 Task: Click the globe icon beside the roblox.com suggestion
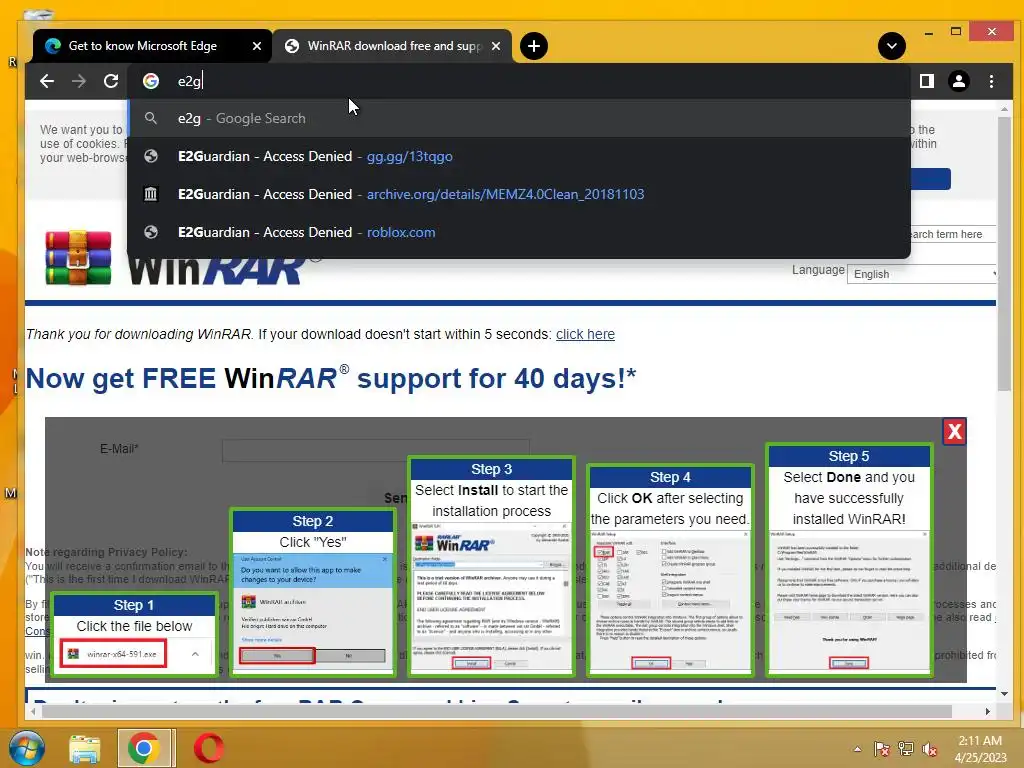coord(151,232)
